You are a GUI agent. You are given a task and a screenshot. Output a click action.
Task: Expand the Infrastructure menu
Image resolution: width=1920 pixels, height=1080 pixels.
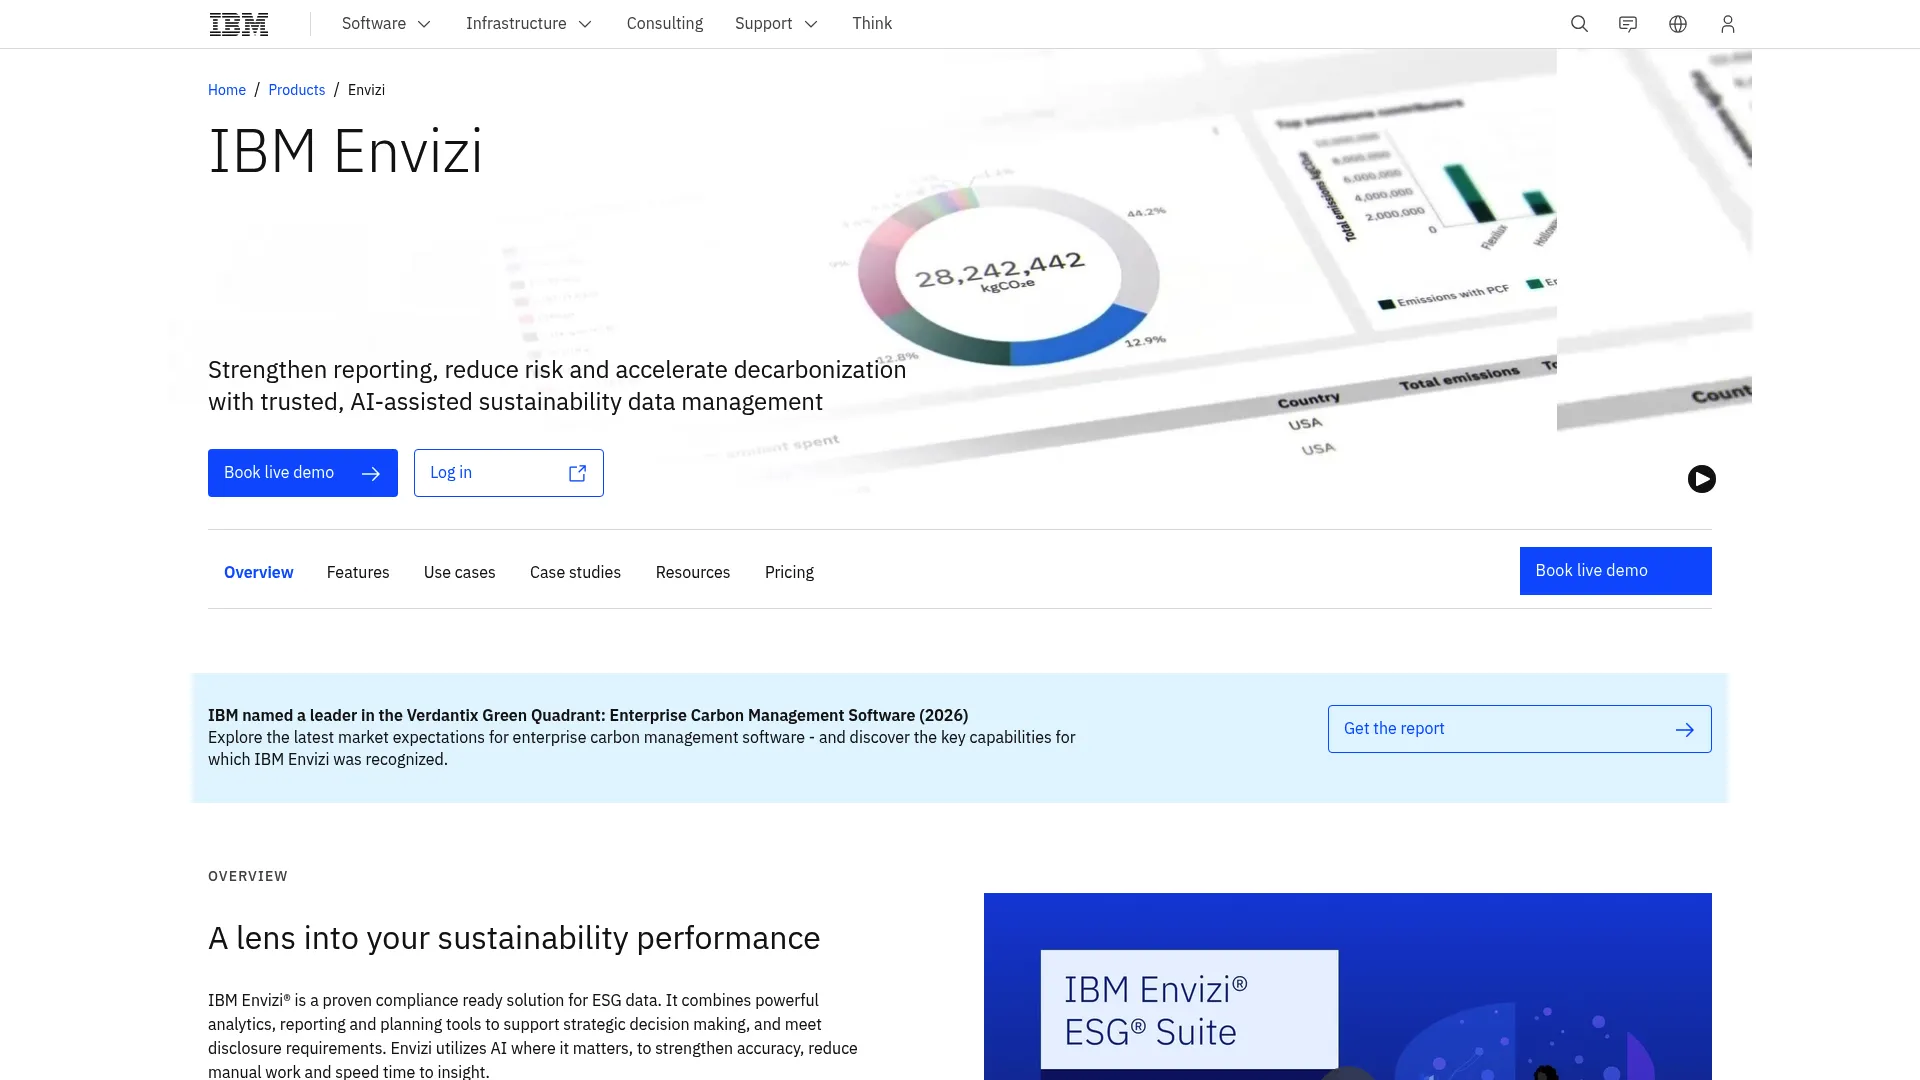[529, 24]
